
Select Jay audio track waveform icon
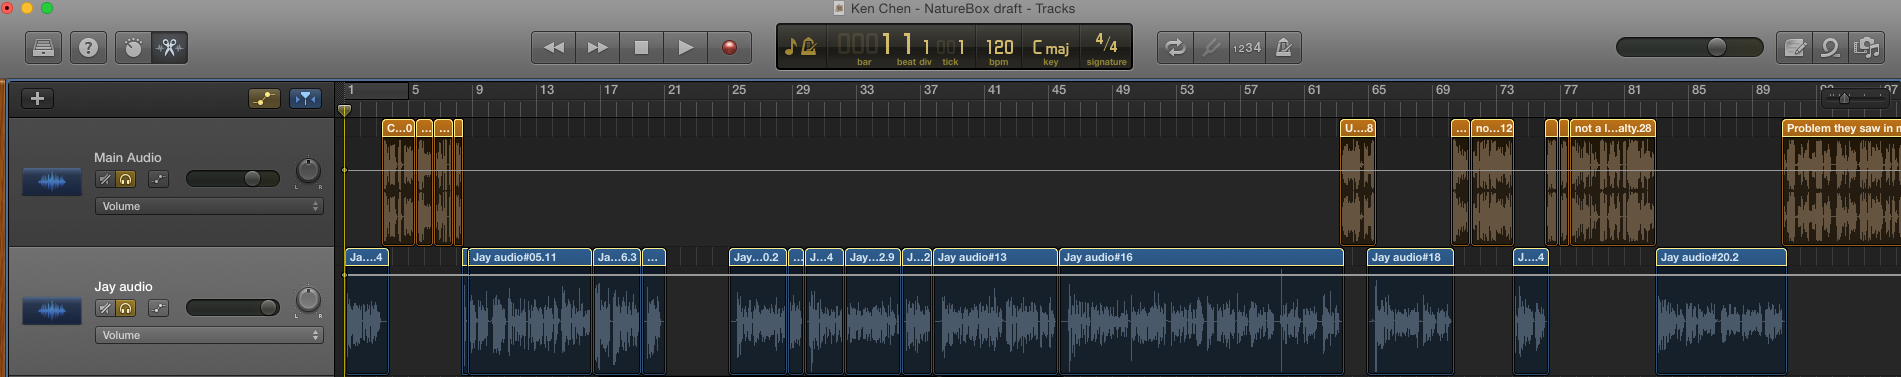point(52,311)
